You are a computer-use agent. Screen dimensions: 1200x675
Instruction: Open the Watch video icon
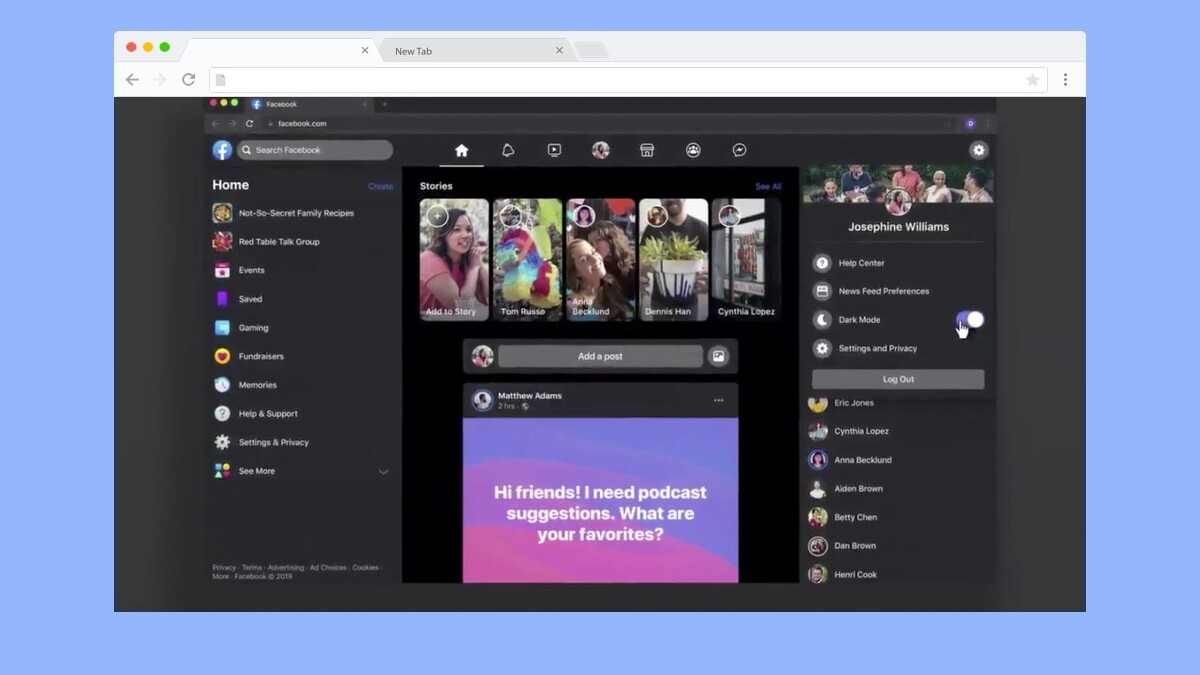coord(554,150)
